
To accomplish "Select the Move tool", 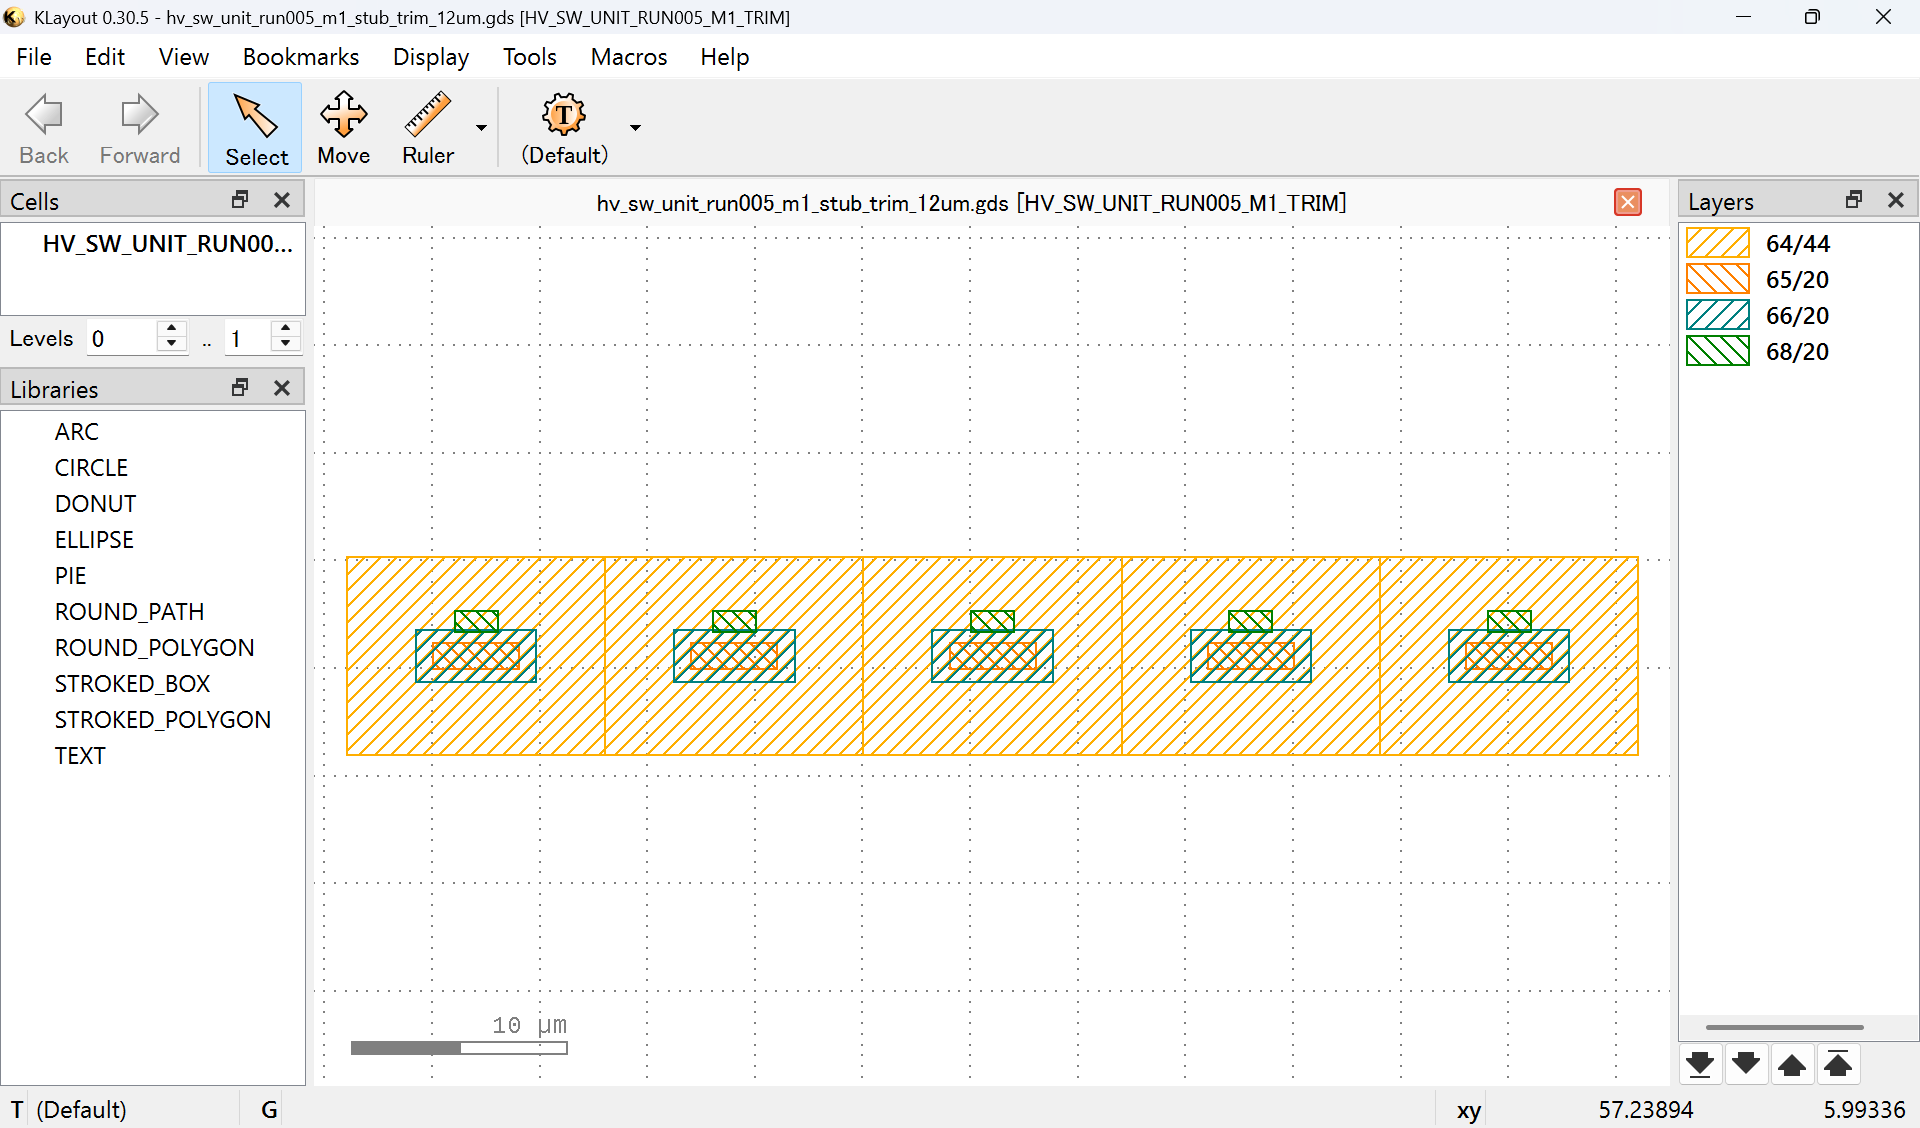I will [x=343, y=128].
